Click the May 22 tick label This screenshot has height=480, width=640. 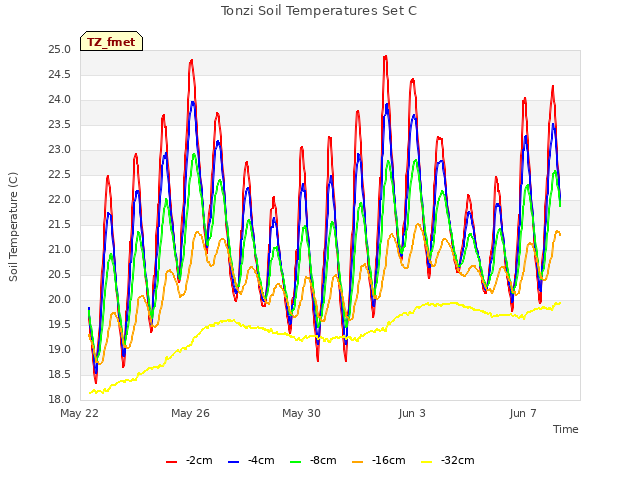click(x=80, y=413)
